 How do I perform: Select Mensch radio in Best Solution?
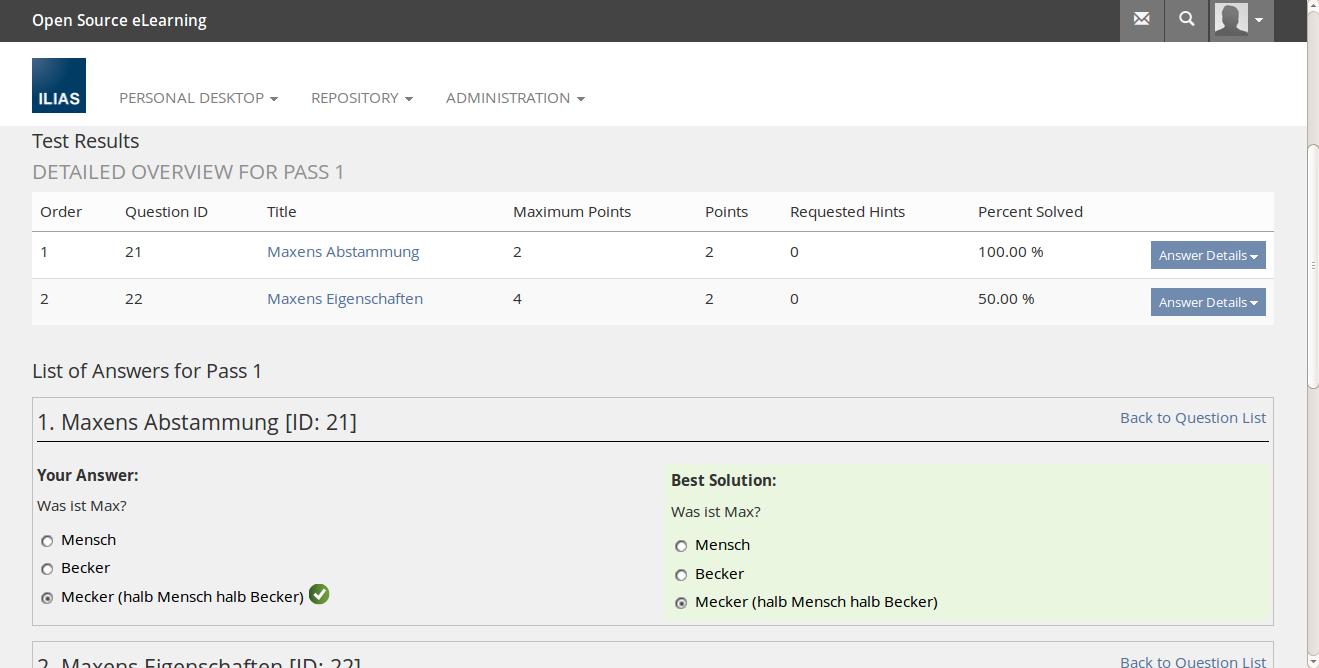click(x=681, y=546)
